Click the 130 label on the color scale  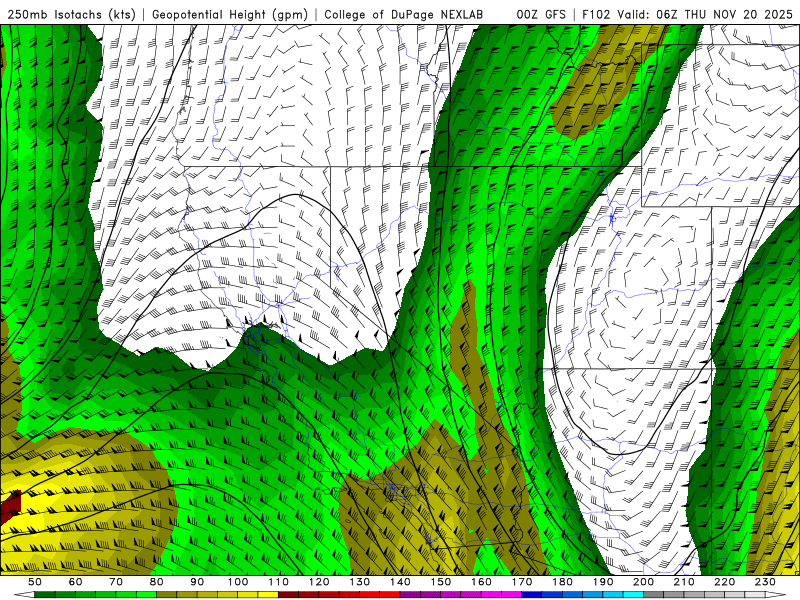[359, 582]
